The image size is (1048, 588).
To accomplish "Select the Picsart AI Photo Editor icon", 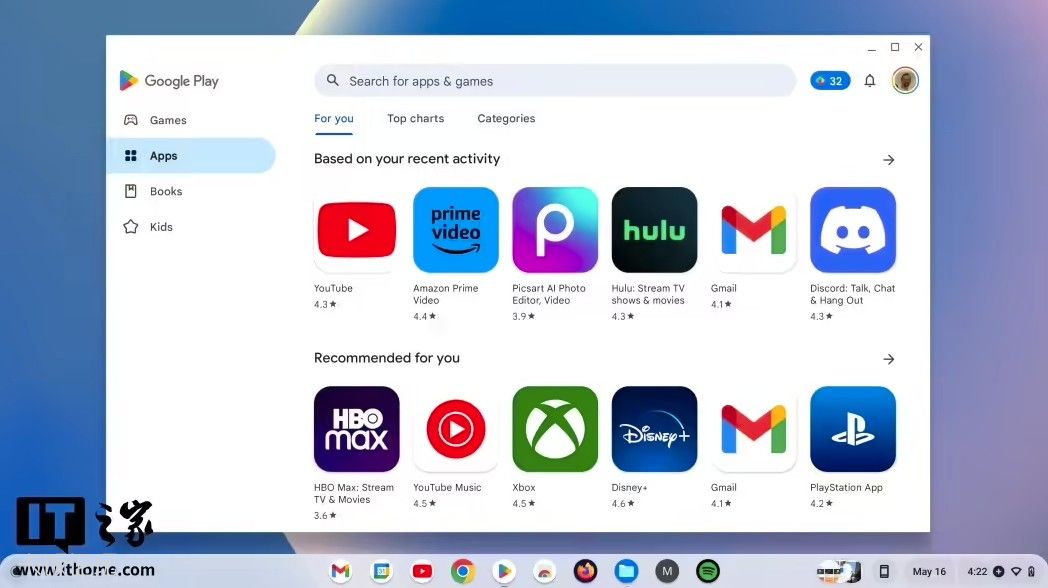I will tap(555, 230).
